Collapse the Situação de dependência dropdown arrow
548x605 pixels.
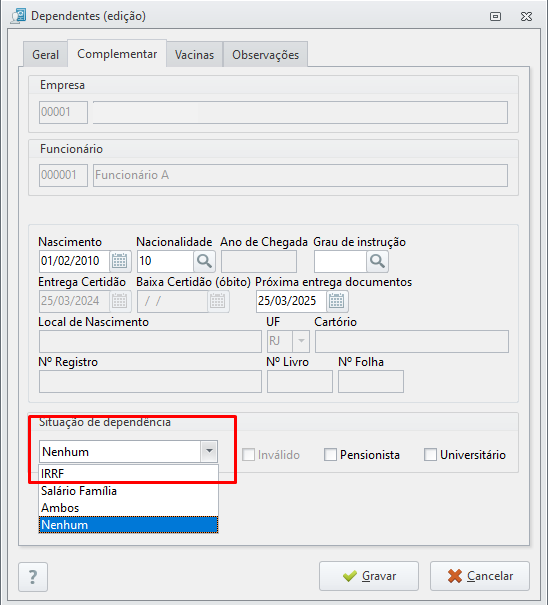click(x=209, y=451)
